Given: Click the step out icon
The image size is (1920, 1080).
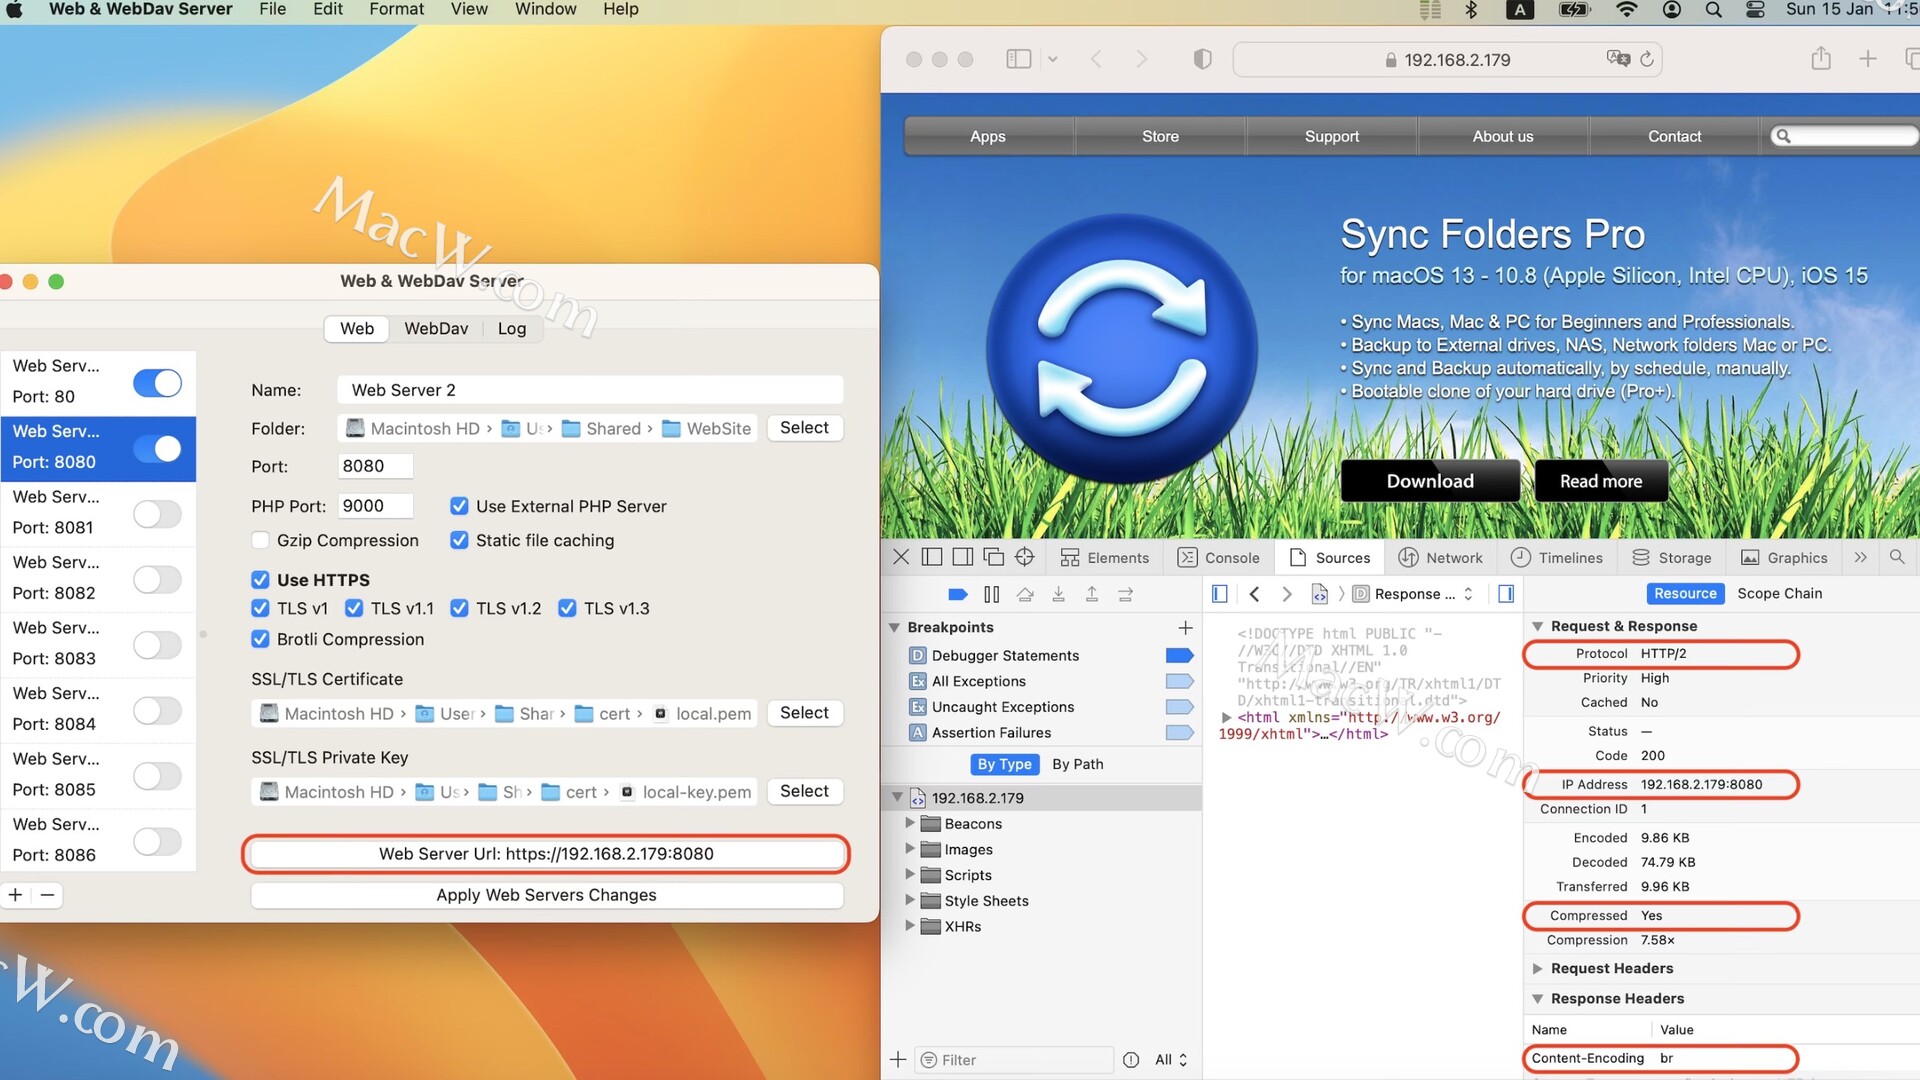Looking at the screenshot, I should tap(1092, 594).
